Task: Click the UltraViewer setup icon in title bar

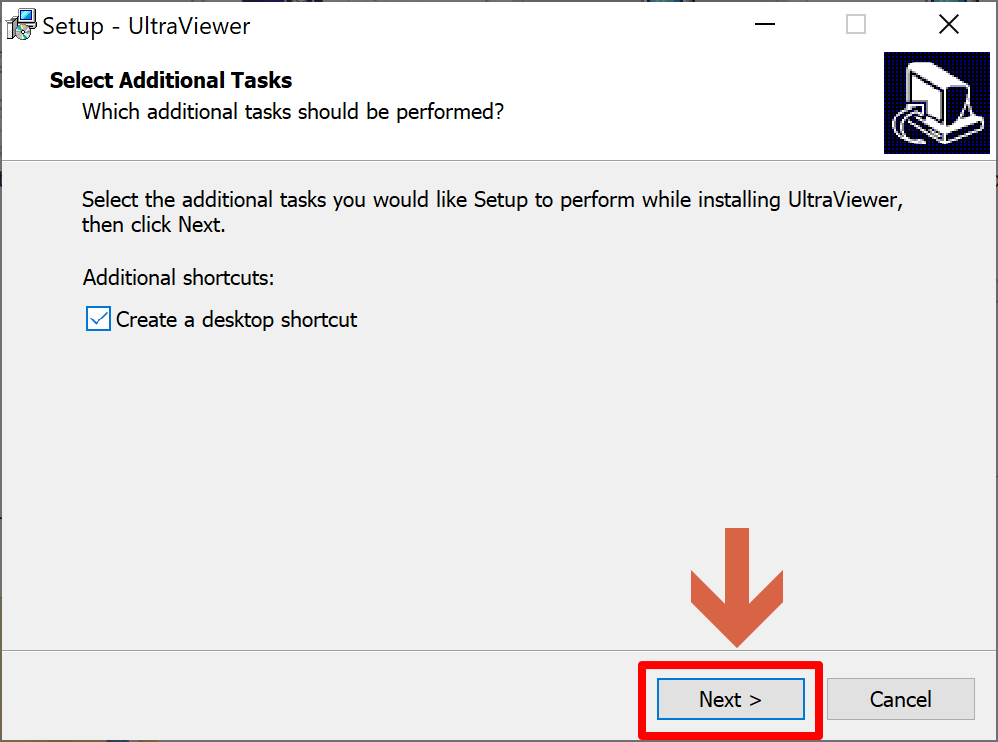Action: (x=21, y=25)
